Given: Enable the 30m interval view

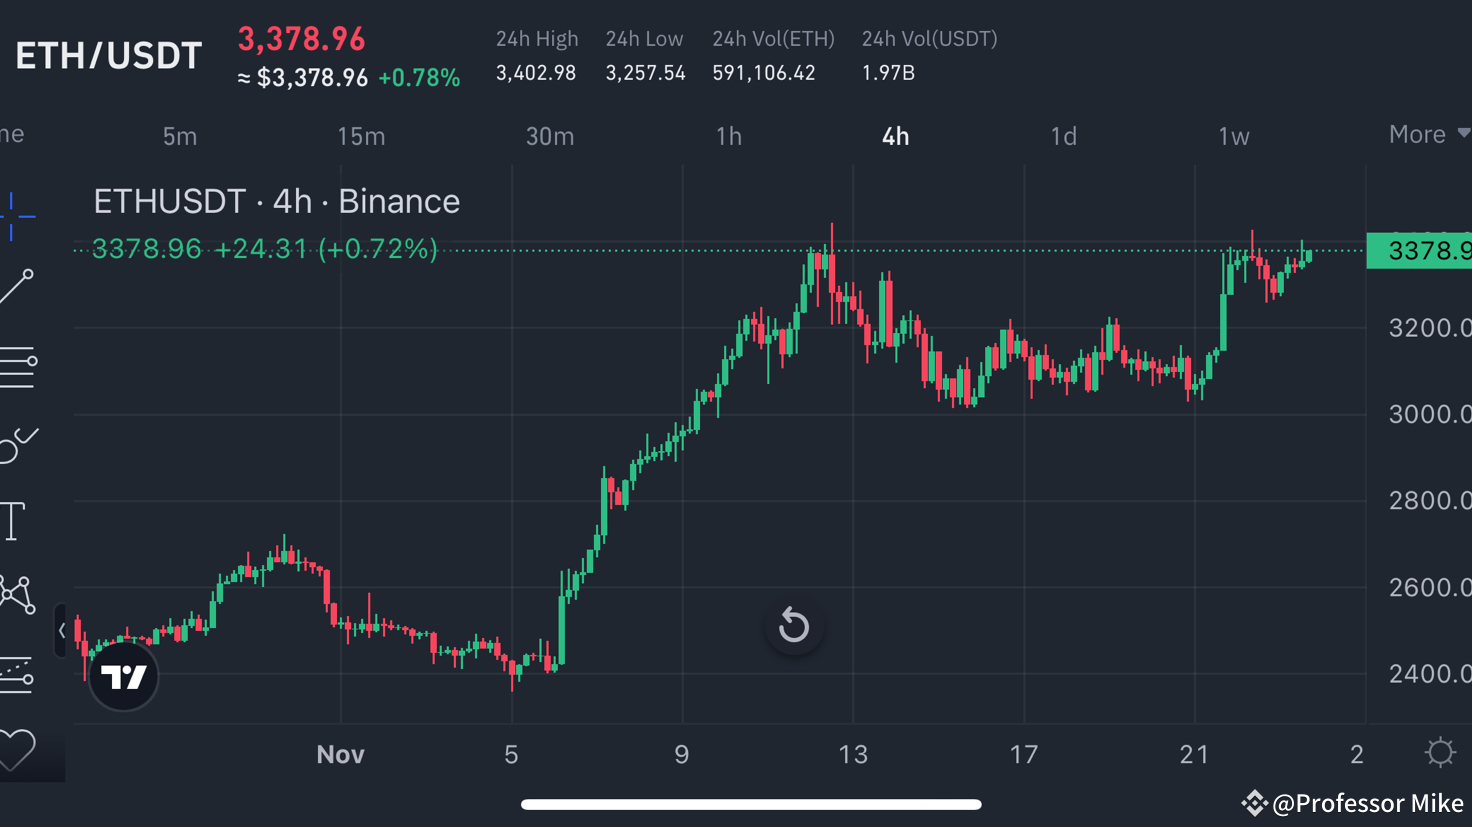Looking at the screenshot, I should [x=550, y=136].
